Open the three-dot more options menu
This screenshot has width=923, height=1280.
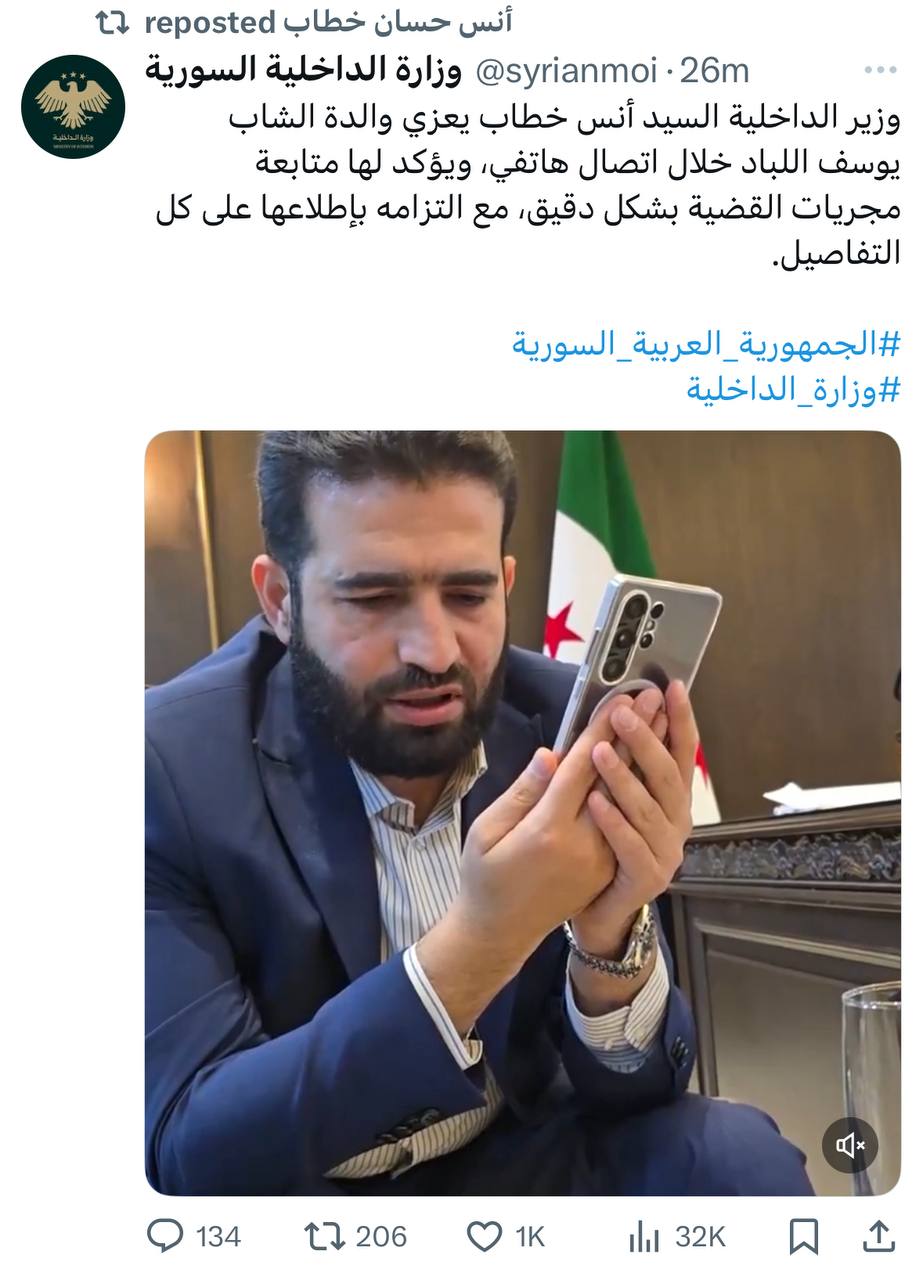pyautogui.click(x=881, y=71)
